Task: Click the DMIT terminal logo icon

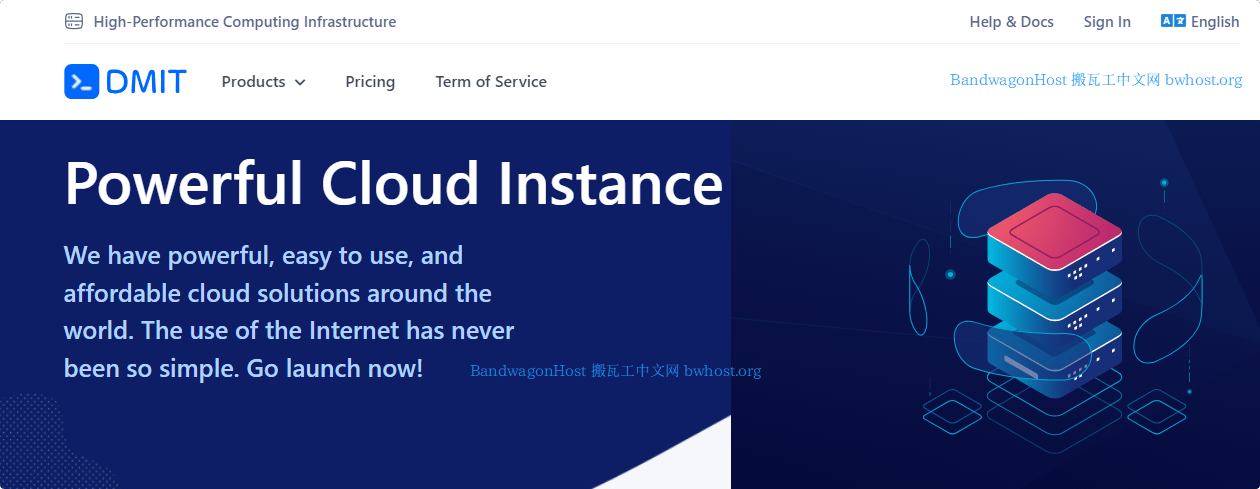Action: [81, 82]
